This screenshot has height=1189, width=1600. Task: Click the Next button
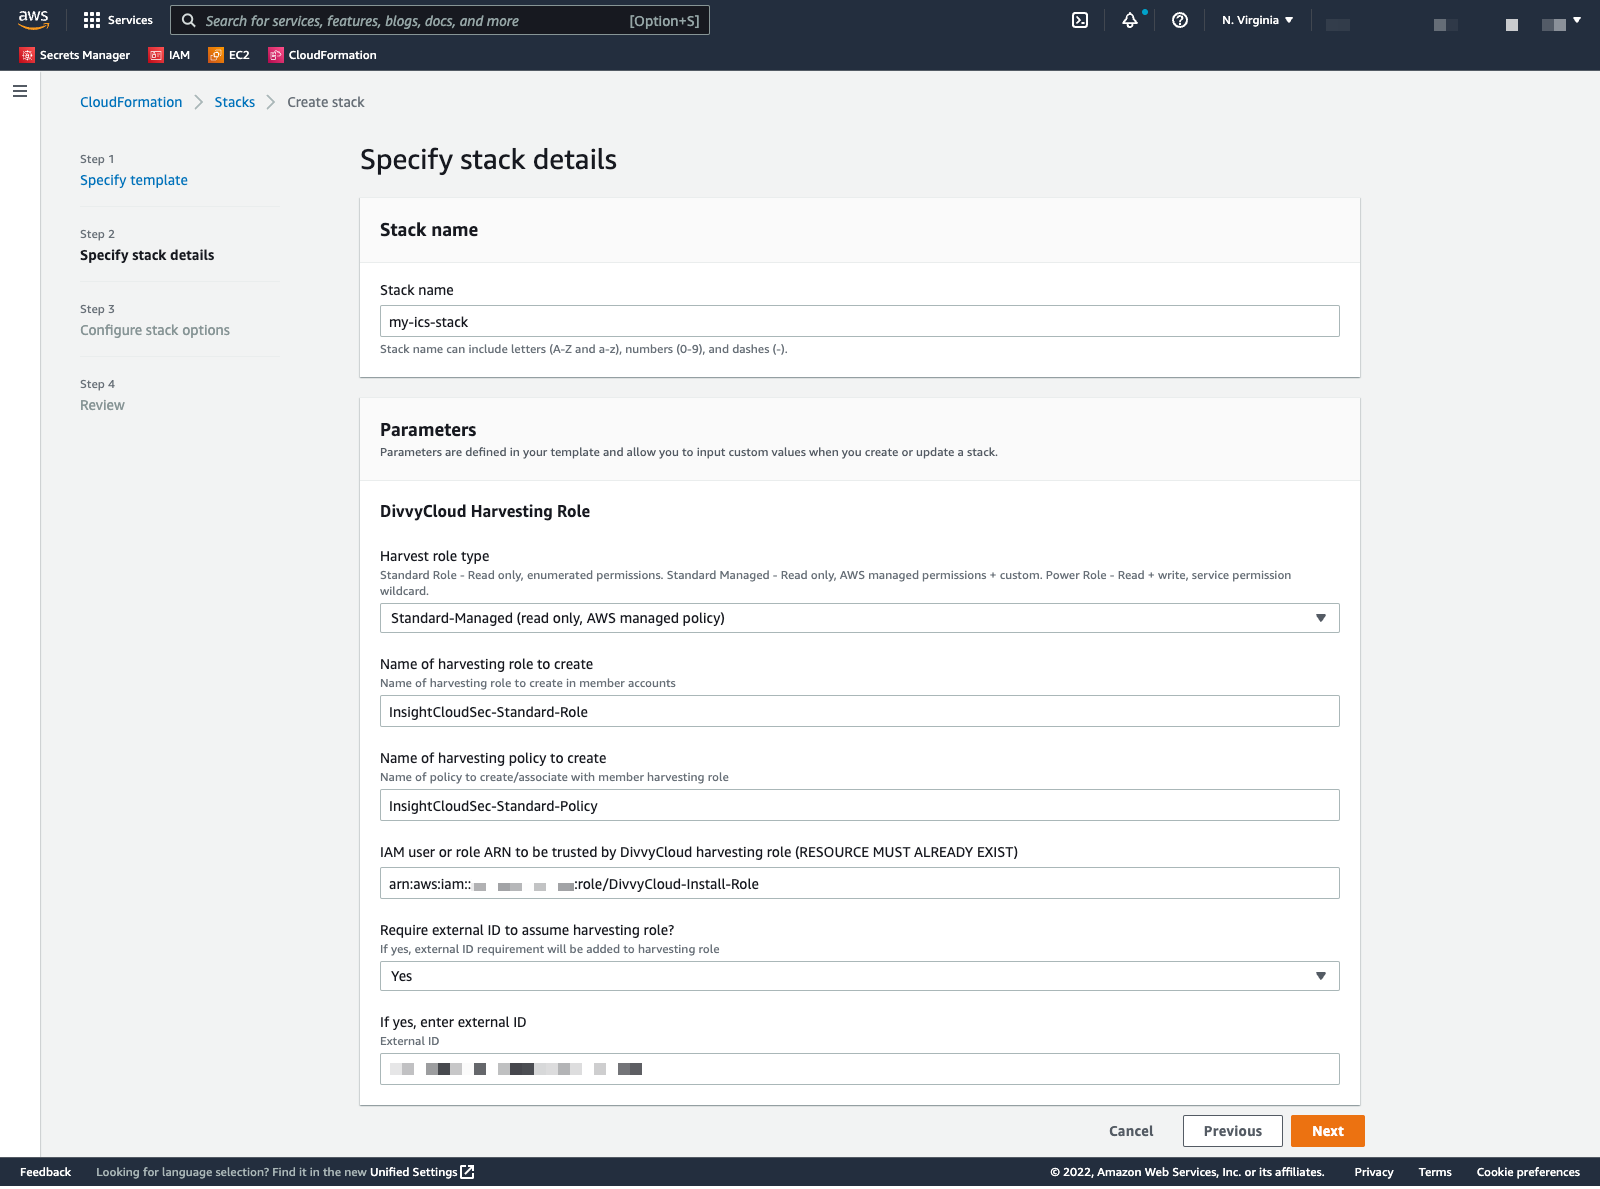pos(1328,1131)
